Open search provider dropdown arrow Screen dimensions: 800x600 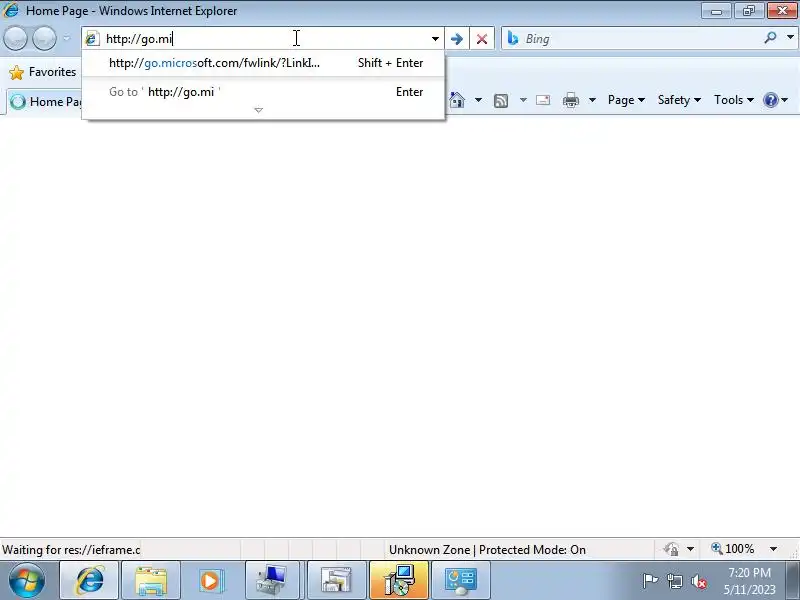tap(790, 37)
